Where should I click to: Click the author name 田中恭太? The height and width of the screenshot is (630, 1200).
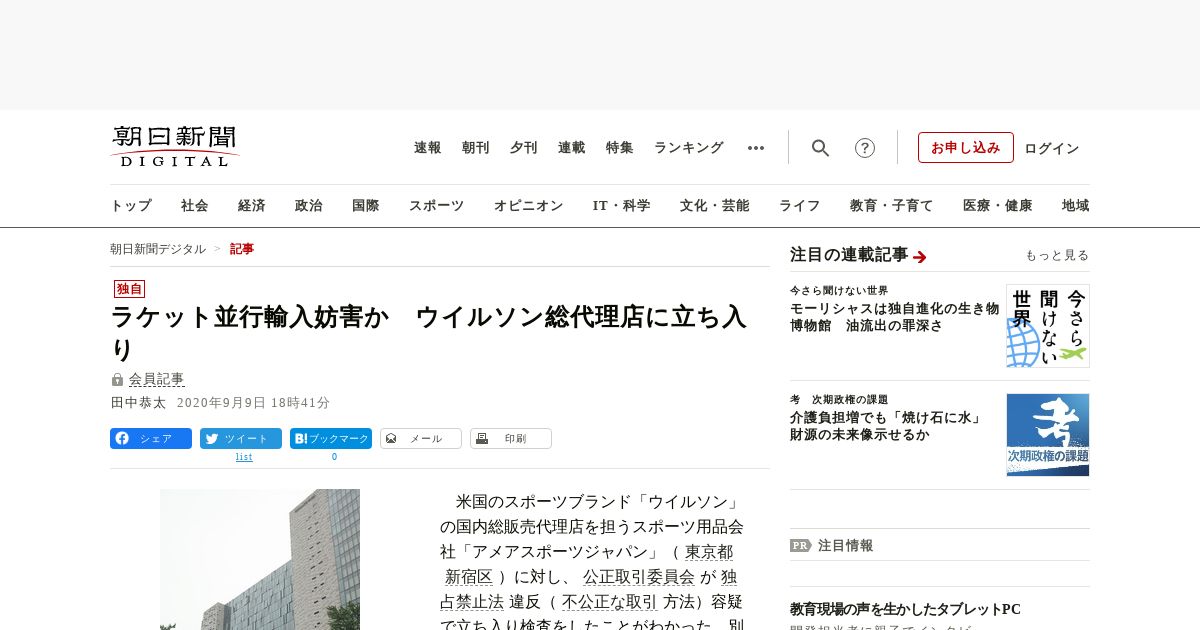(x=138, y=403)
